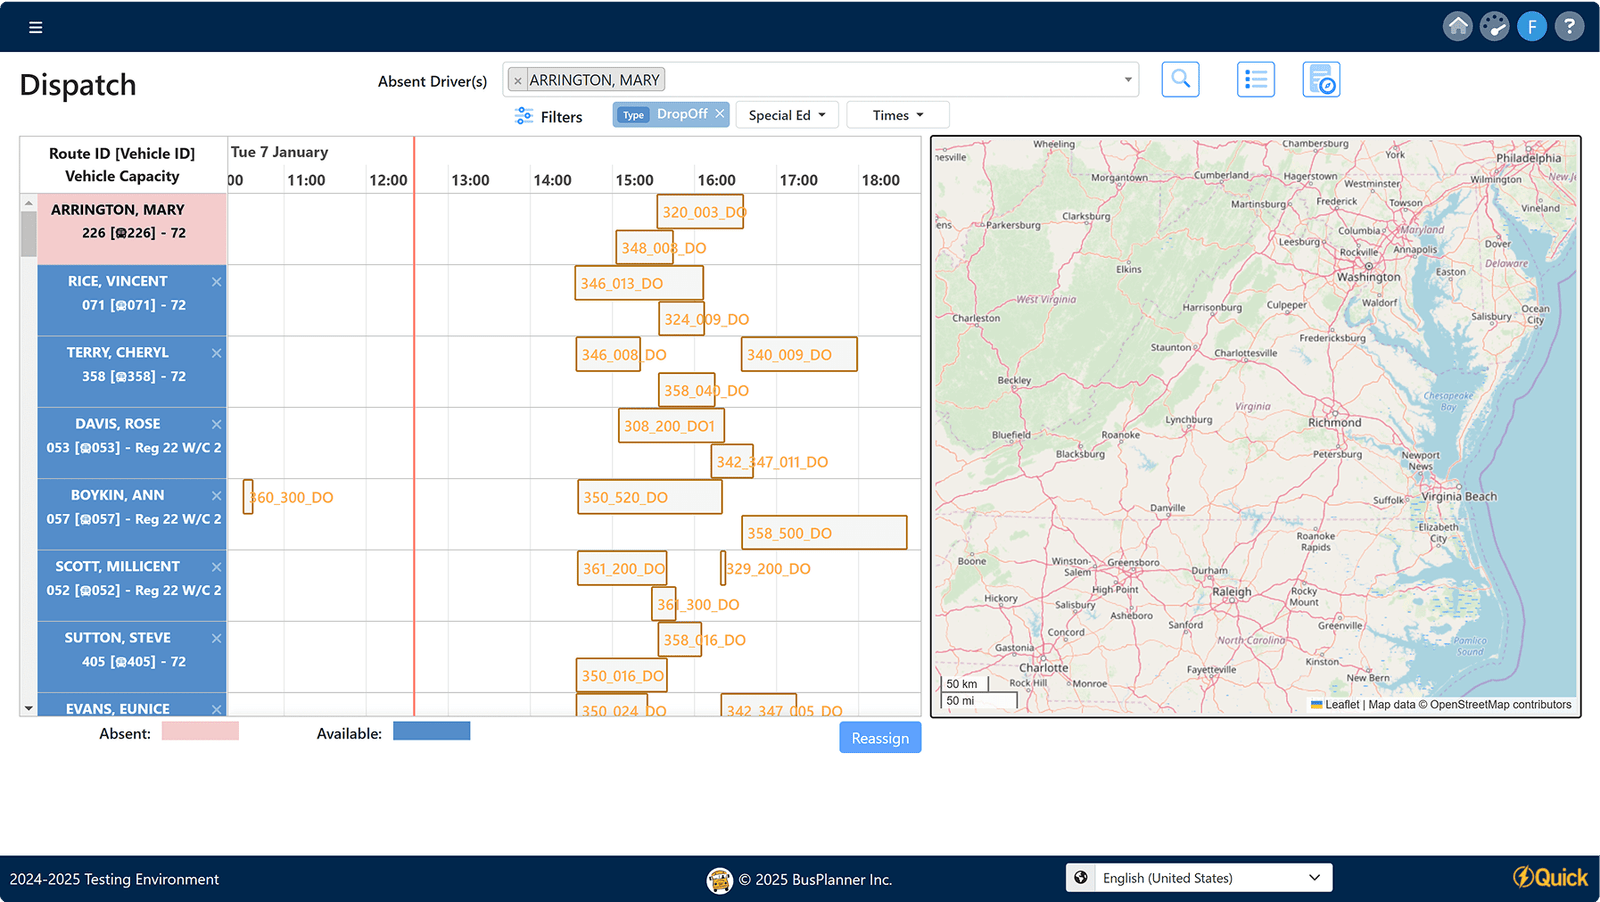Go to the home page icon
Screen dimensions: 1600x902
tap(1458, 26)
